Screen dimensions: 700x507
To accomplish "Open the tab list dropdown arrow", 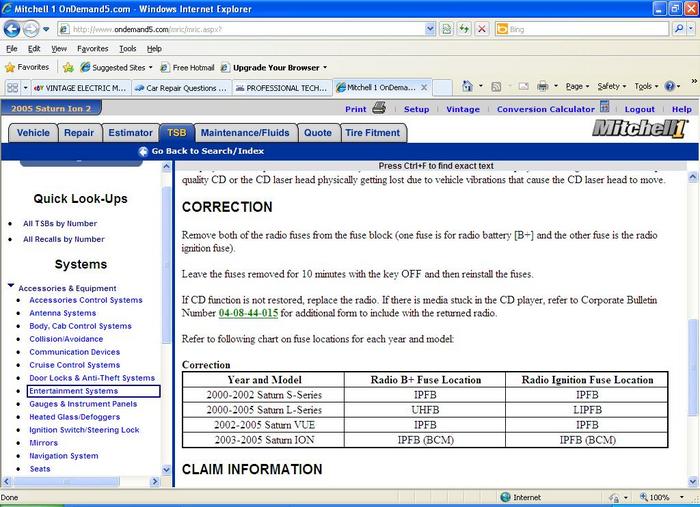I will point(25,87).
